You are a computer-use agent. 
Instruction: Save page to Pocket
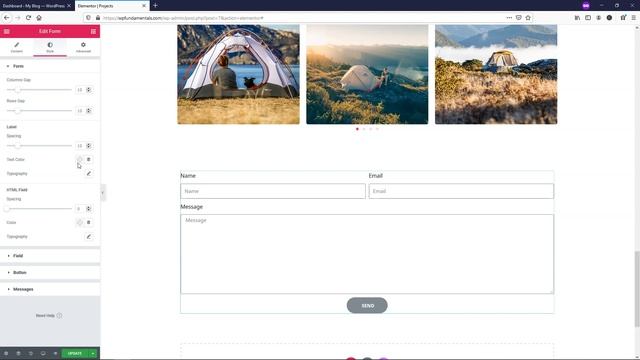point(518,18)
